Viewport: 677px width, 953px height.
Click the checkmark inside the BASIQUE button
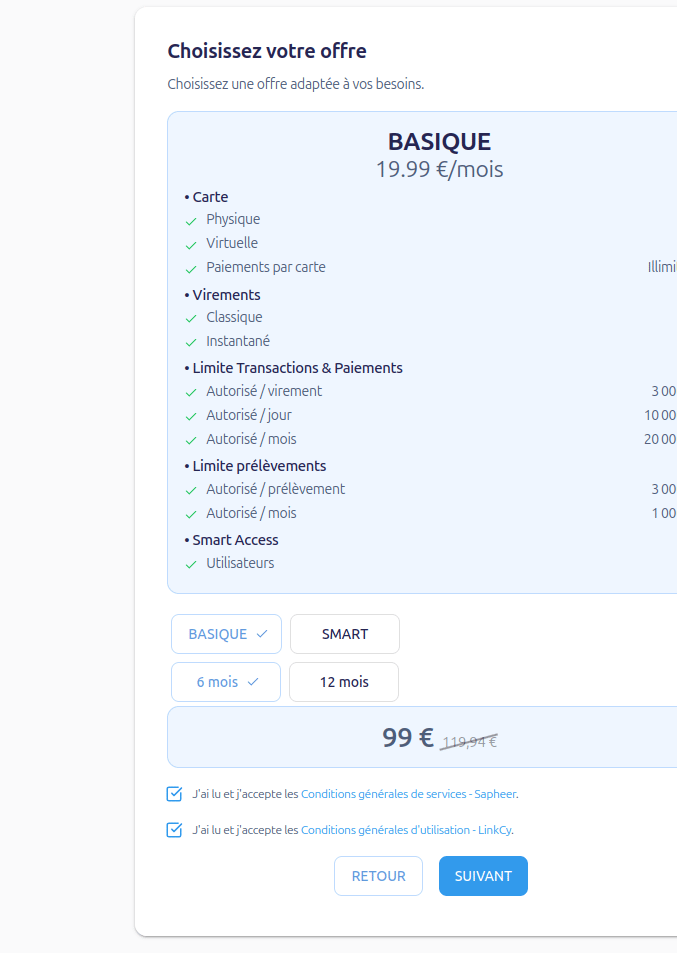[262, 634]
